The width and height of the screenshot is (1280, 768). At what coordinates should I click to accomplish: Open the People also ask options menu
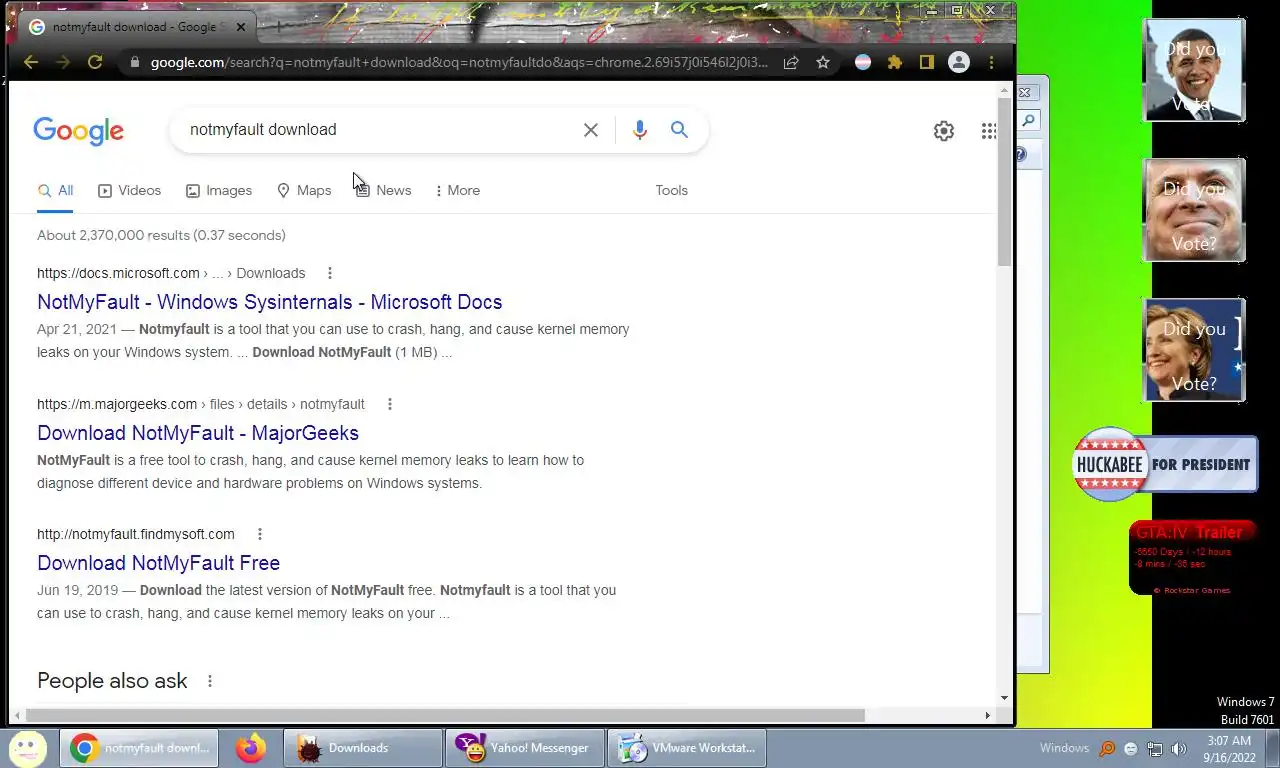click(x=209, y=681)
